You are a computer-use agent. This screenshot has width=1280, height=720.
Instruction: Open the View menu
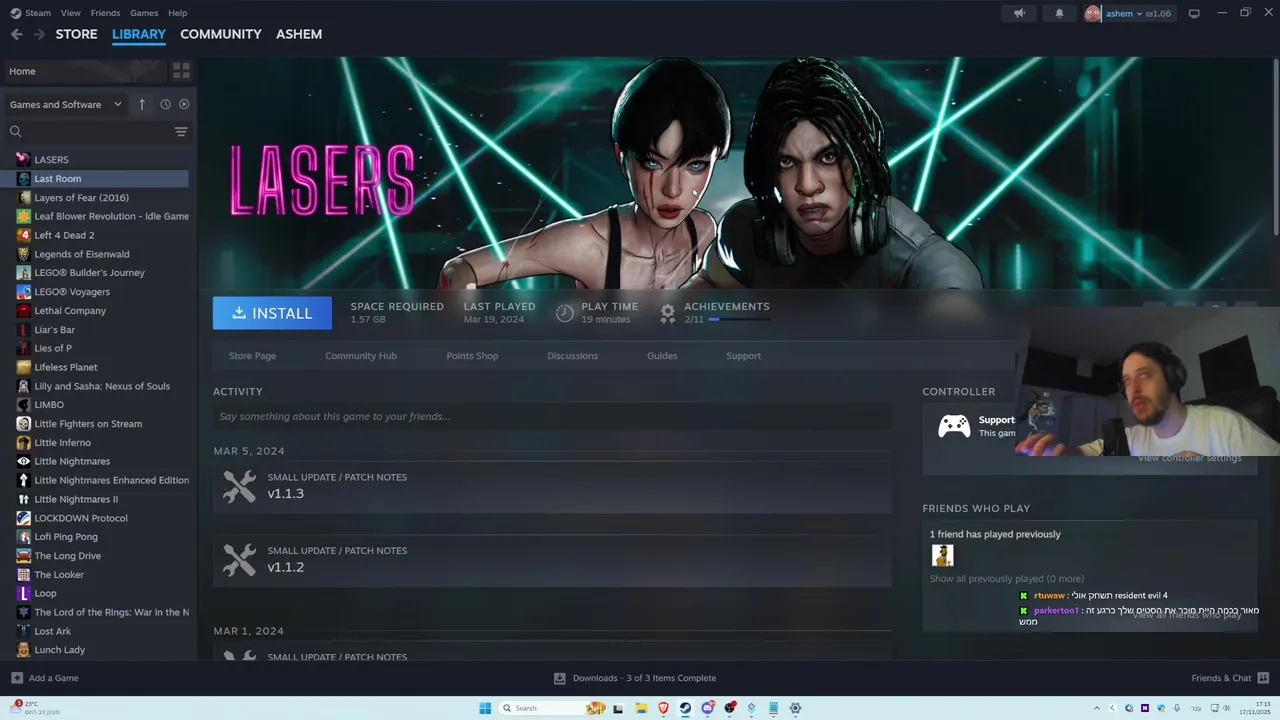[70, 13]
